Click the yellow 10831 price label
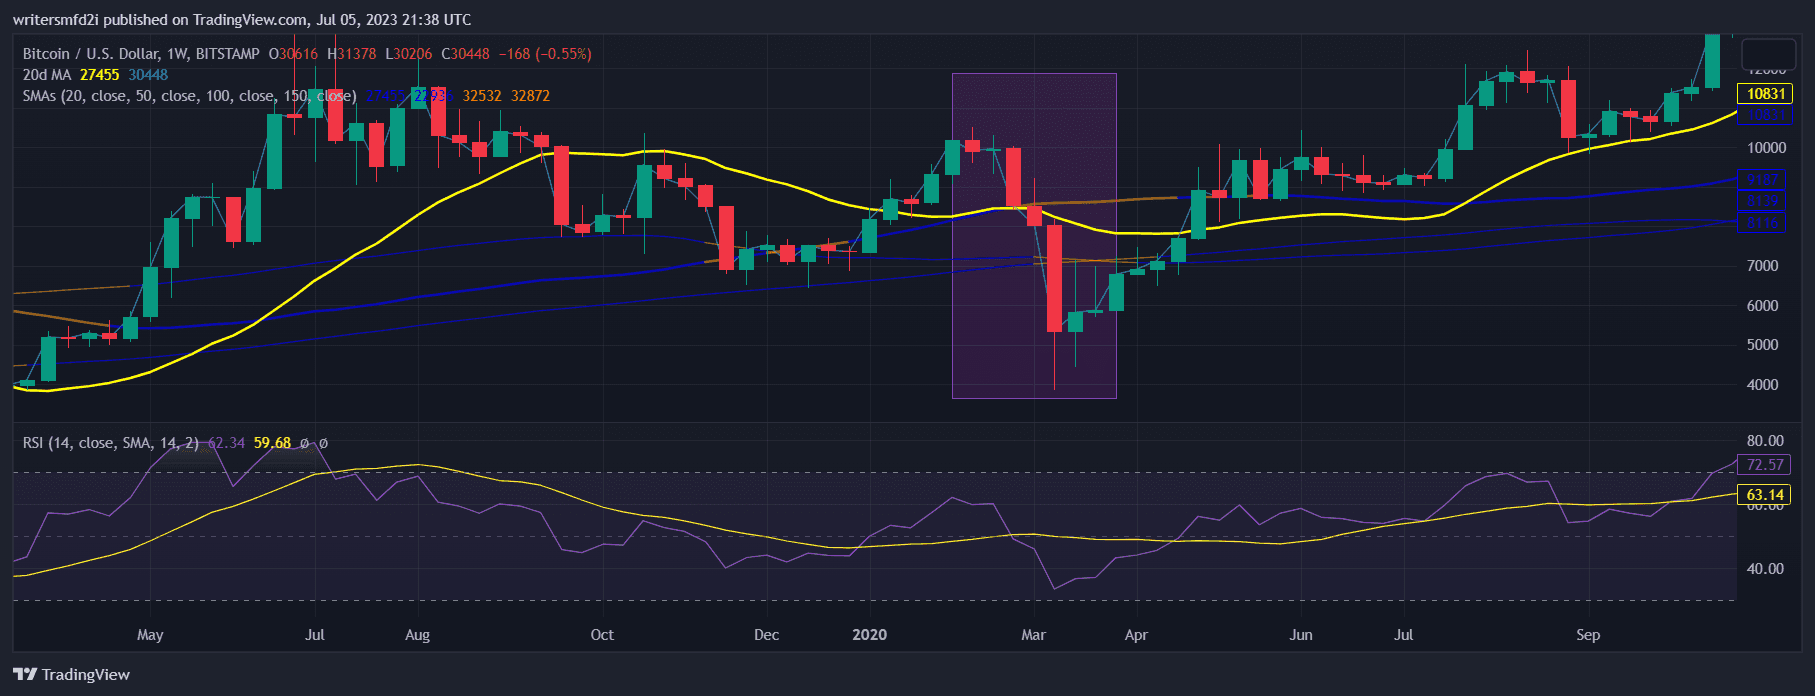Viewport: 1815px width, 696px height. (1765, 94)
